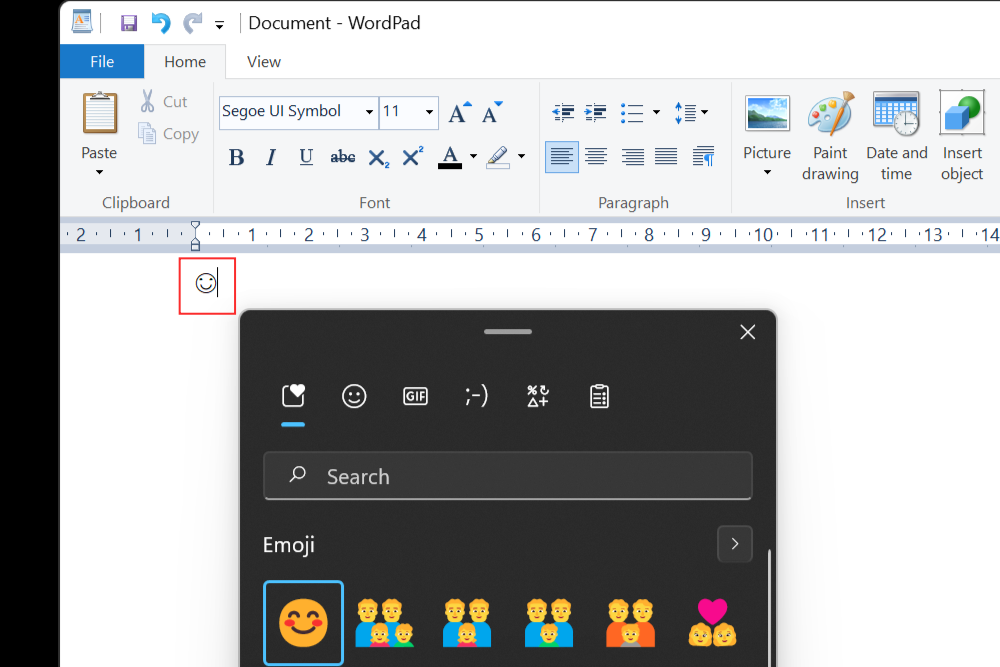1000x667 pixels.
Task: Open clipboard history in the emoji panel
Action: (598, 396)
